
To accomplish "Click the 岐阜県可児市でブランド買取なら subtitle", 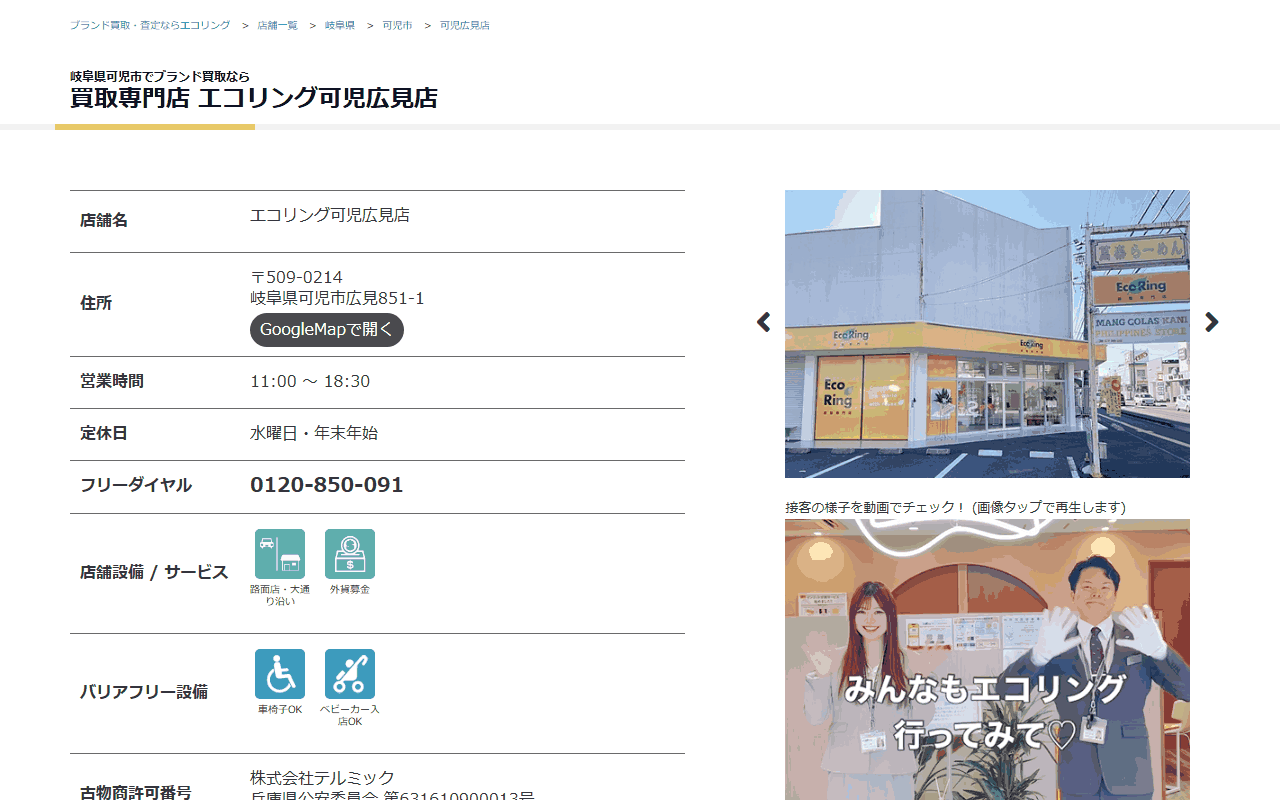I will [160, 76].
